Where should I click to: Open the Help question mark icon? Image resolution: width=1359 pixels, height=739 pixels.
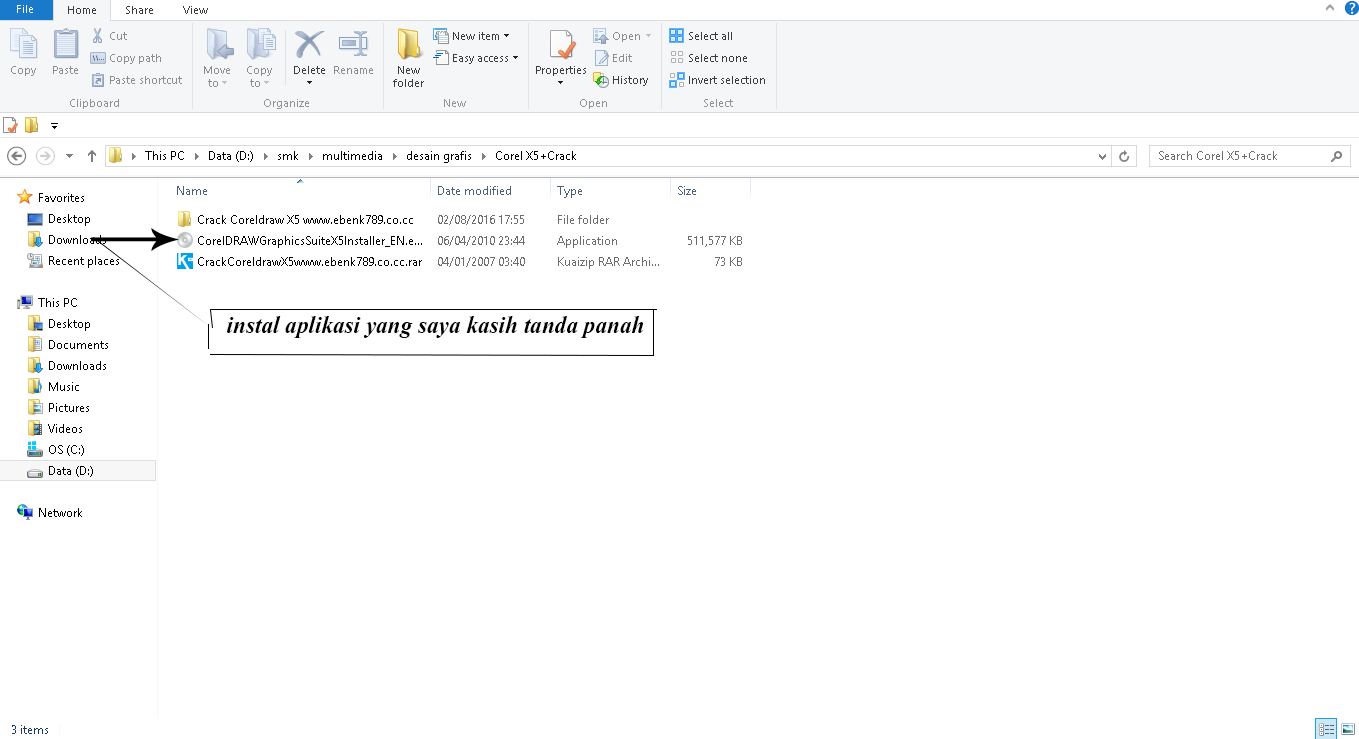click(1352, 9)
